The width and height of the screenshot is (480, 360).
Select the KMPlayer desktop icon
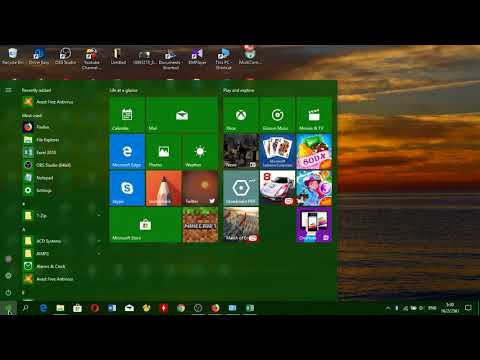197,56
